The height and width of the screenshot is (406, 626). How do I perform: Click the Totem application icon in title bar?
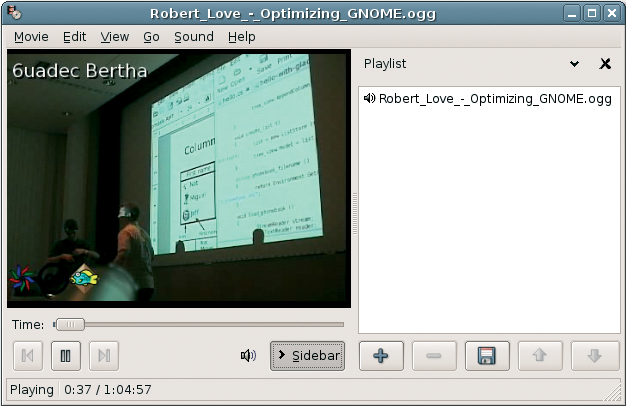[x=14, y=13]
